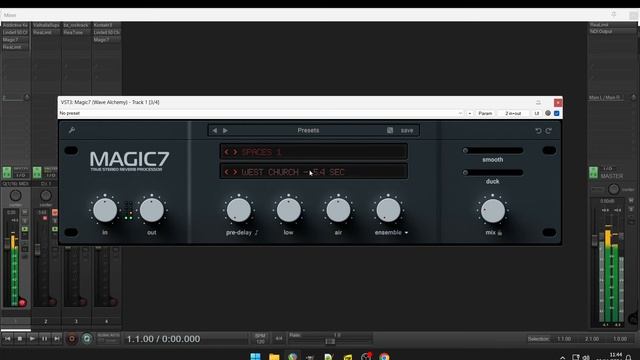The height and width of the screenshot is (360, 640).
Task: Save the current Magic7 preset
Action: click(407, 131)
